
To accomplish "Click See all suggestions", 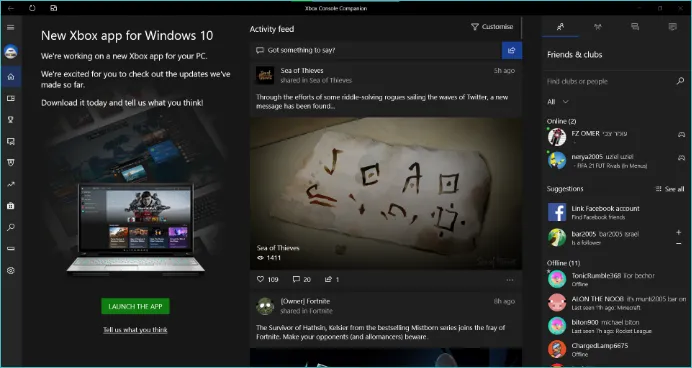I will [x=670, y=189].
